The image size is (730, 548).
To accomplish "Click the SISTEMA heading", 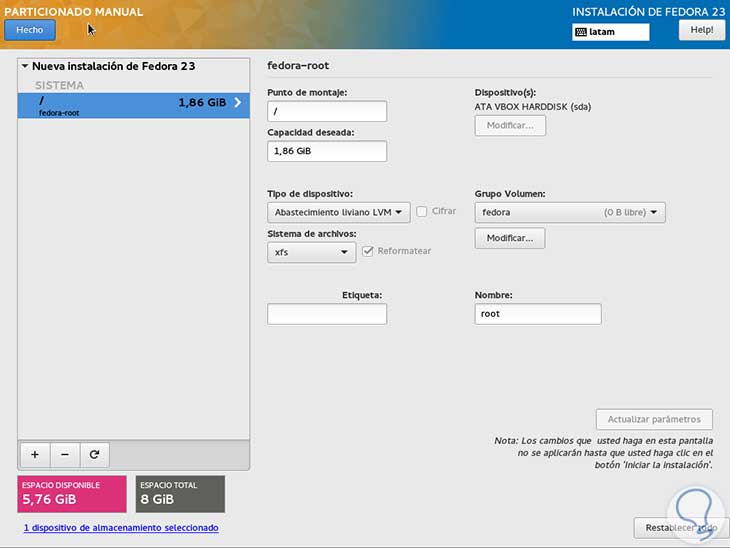I will point(59,86).
